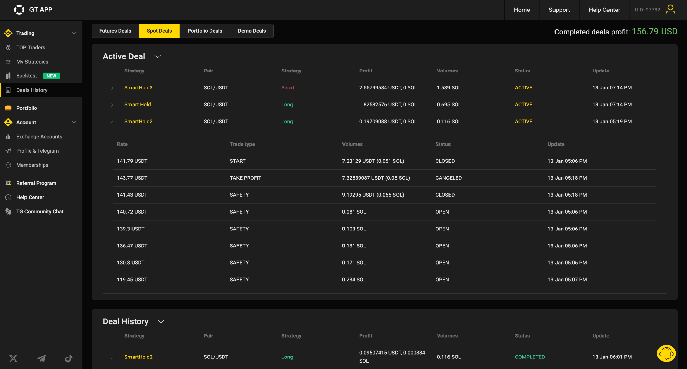Open the Referral Program icon
This screenshot has width=687, height=369.
coord(8,183)
